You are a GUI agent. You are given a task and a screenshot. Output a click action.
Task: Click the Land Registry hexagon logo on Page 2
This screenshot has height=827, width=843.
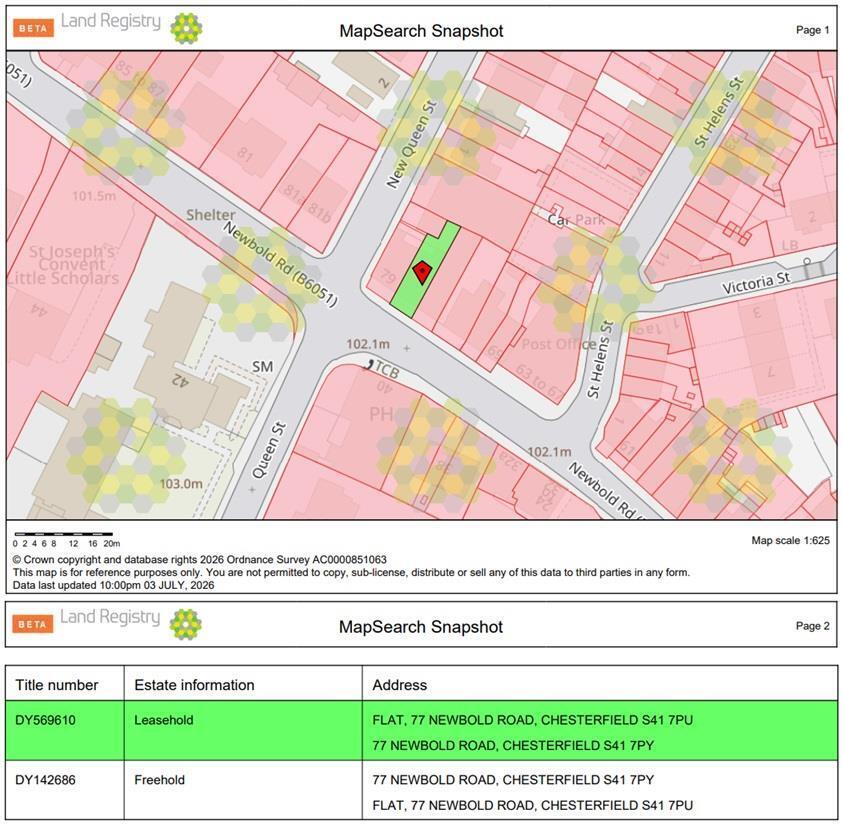tap(185, 624)
